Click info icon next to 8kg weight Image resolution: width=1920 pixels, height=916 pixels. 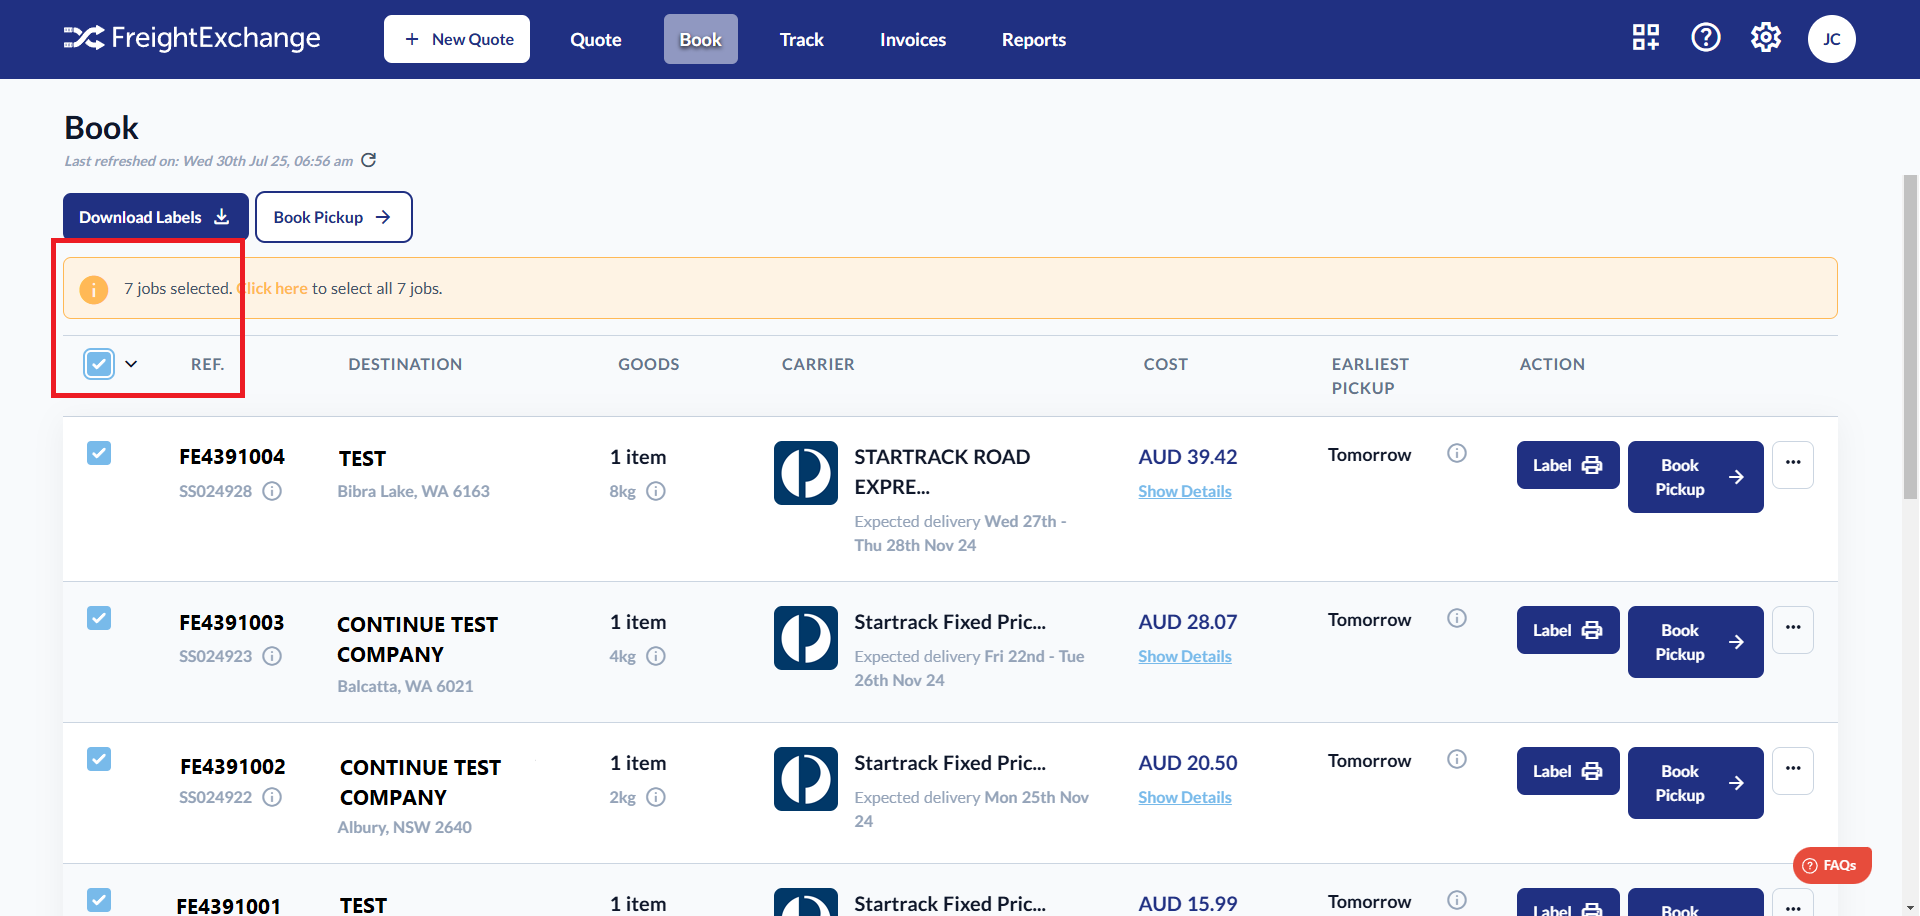coord(656,491)
